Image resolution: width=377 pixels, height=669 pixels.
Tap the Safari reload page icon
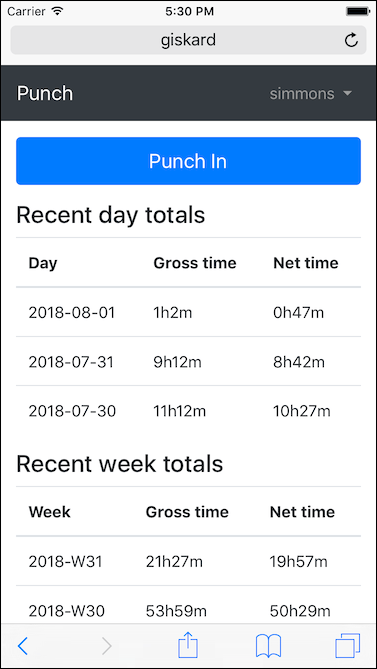[351, 41]
